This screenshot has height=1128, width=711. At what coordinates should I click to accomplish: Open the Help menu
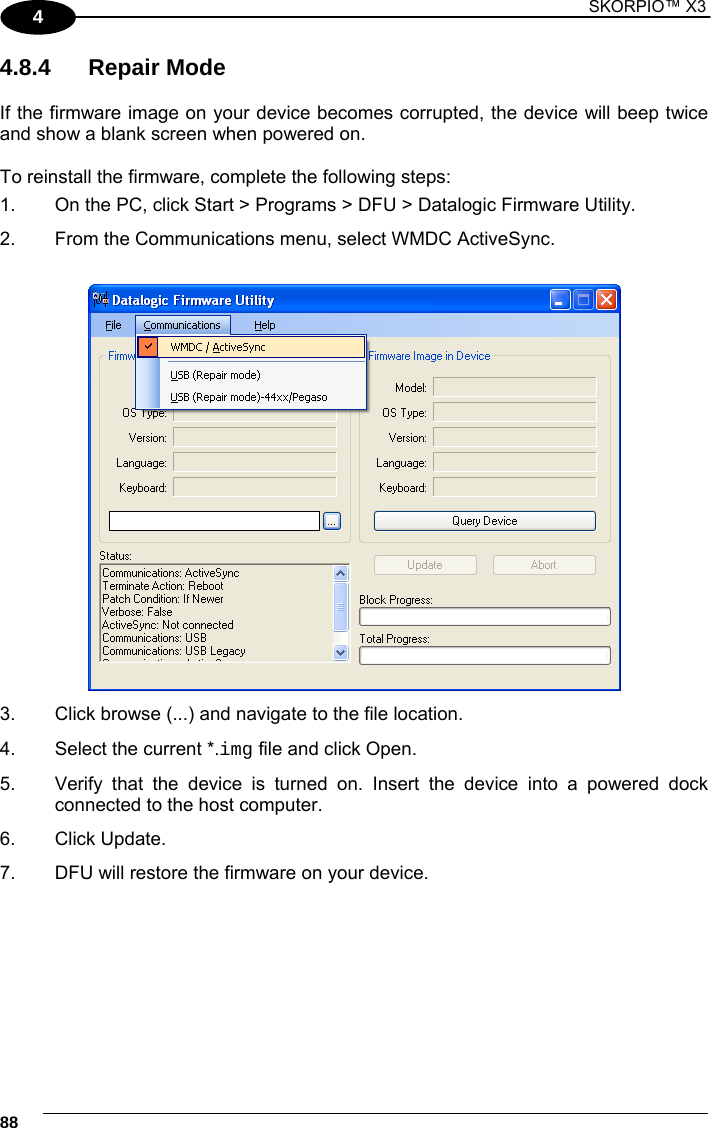[x=265, y=325]
